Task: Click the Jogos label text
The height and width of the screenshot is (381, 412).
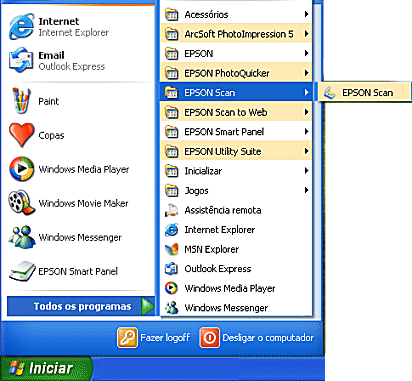Action: pyautogui.click(x=197, y=191)
